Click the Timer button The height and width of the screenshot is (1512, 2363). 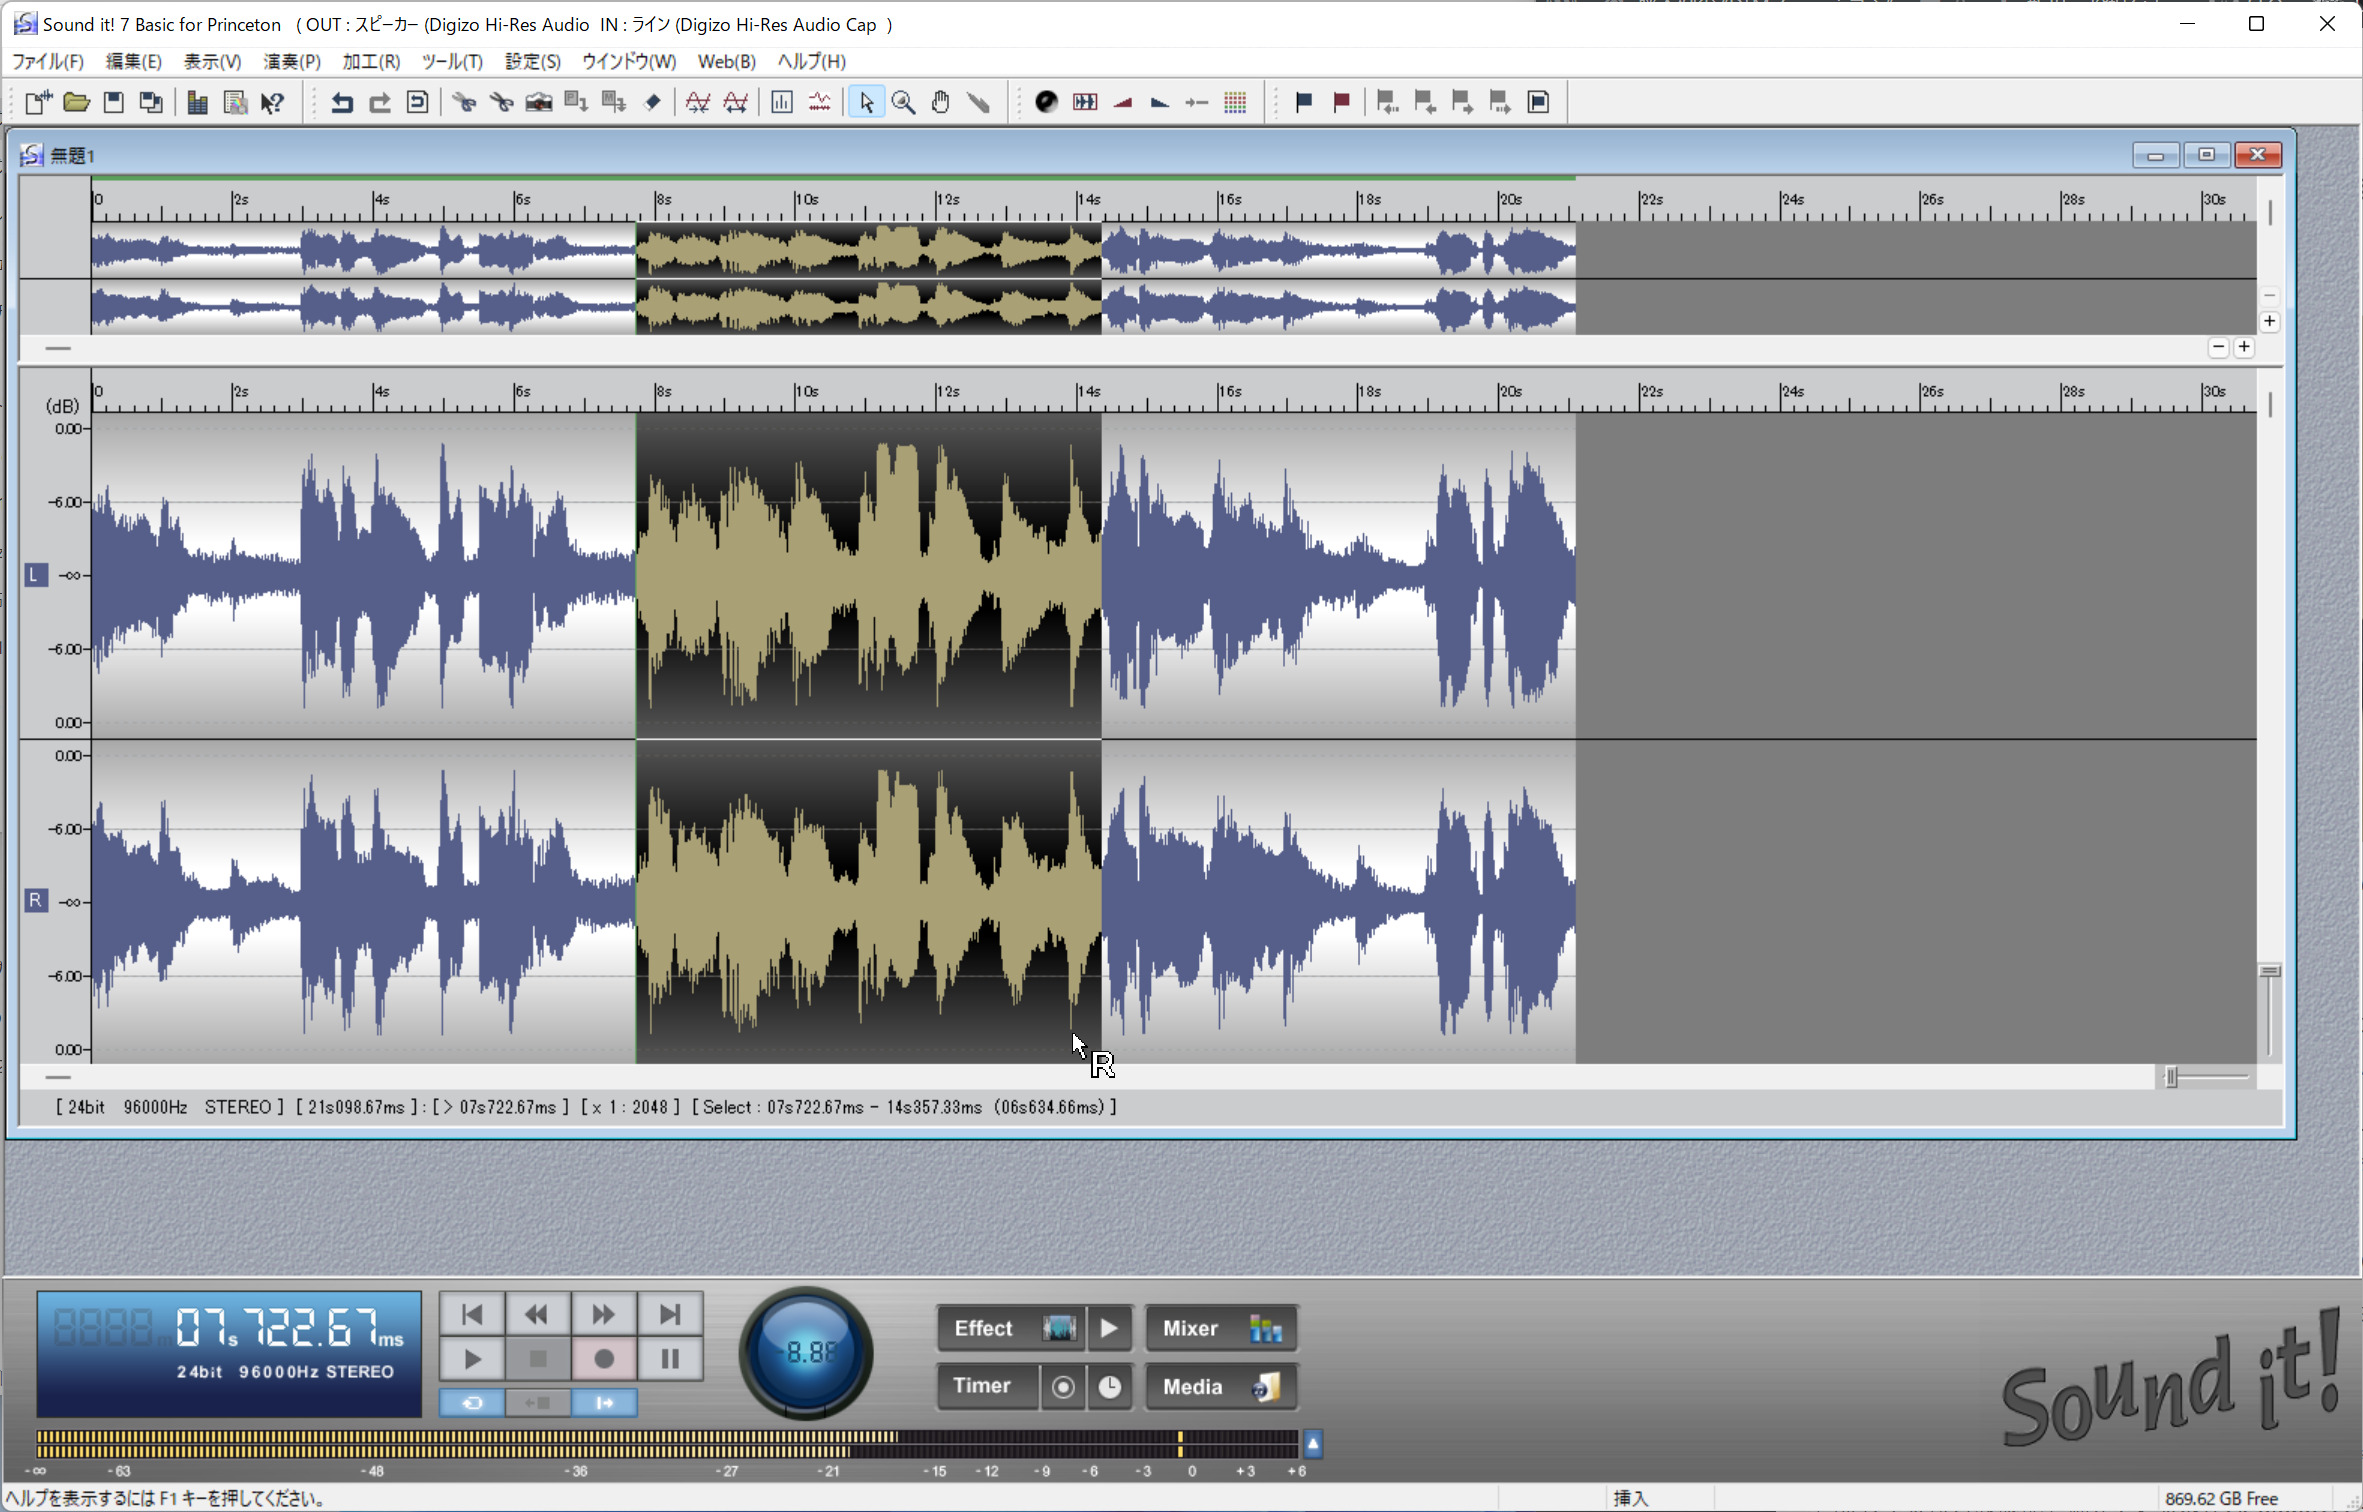pos(987,1387)
